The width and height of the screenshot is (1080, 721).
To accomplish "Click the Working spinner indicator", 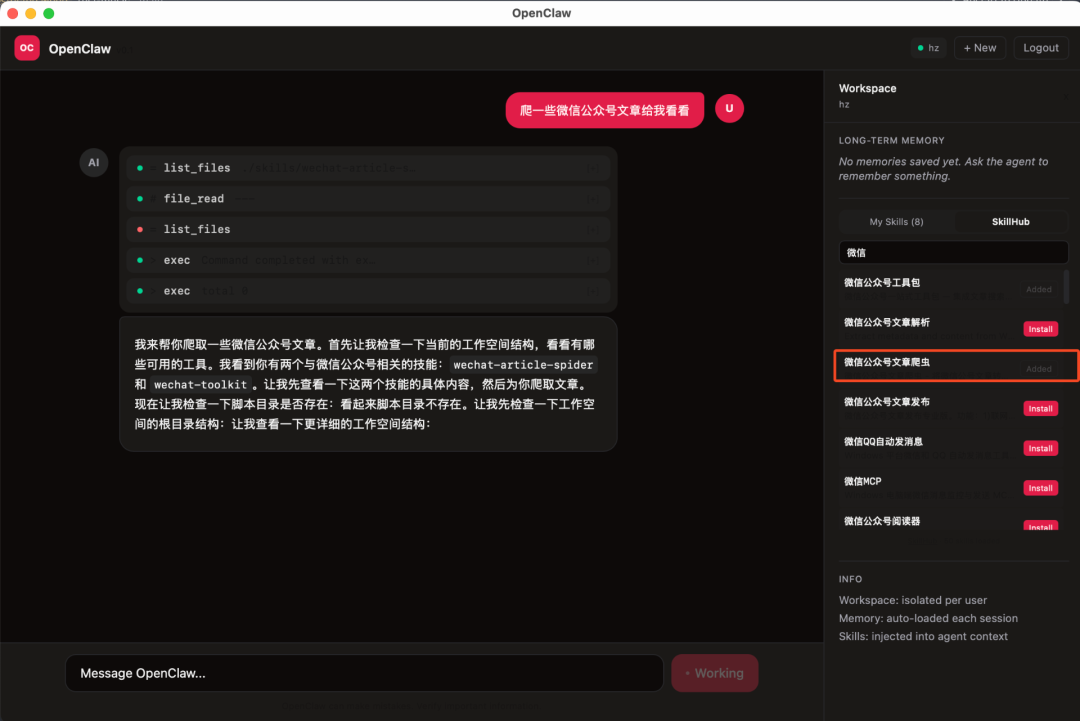I will pyautogui.click(x=714, y=673).
